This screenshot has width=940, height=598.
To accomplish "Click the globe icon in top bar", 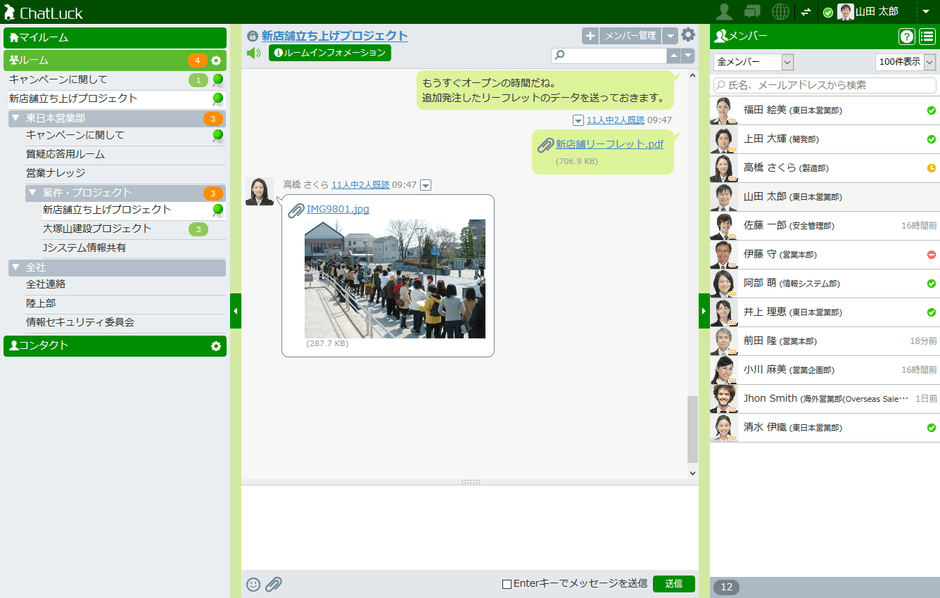I will tap(781, 12).
